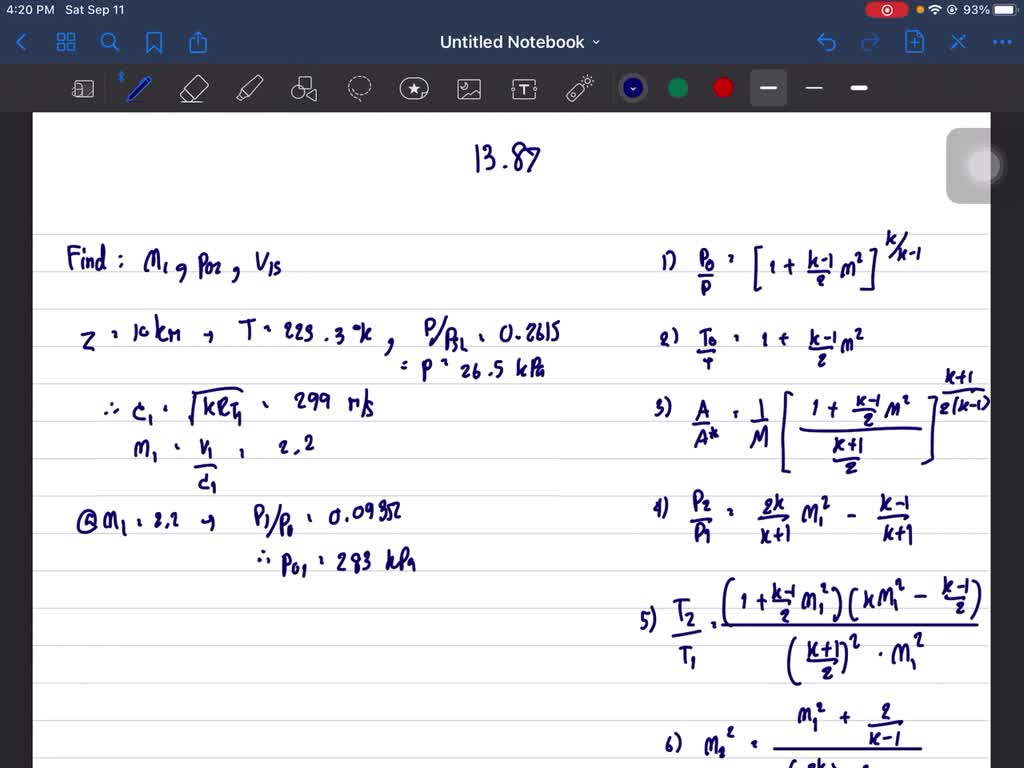Activate the Shapes tool
The width and height of the screenshot is (1024, 768).
point(303,89)
